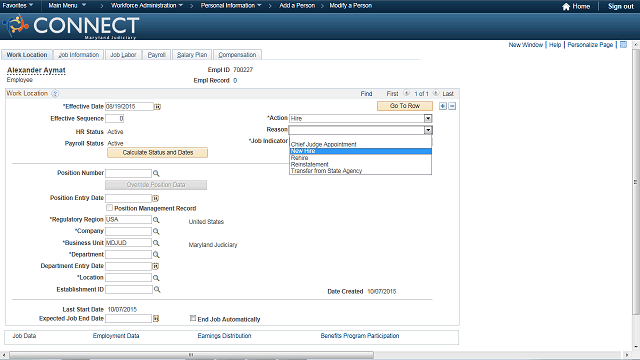Click the Work Location help icon
The image size is (640, 360).
(x=55, y=93)
